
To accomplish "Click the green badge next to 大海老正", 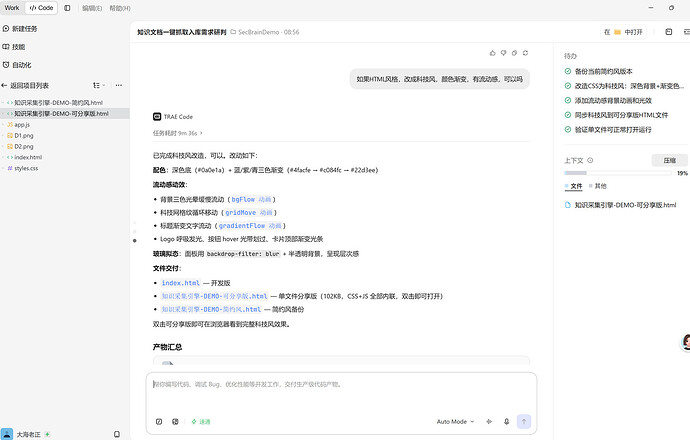I will (x=48, y=434).
